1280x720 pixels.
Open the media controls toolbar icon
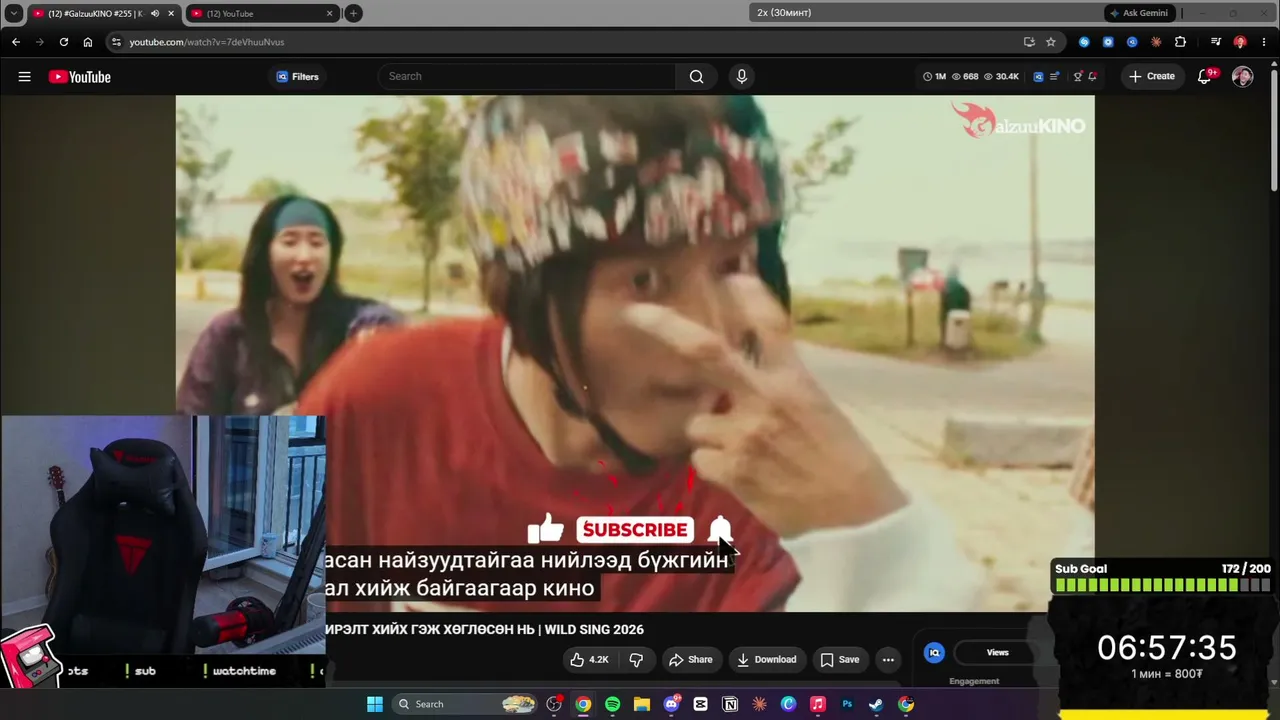coord(1215,42)
